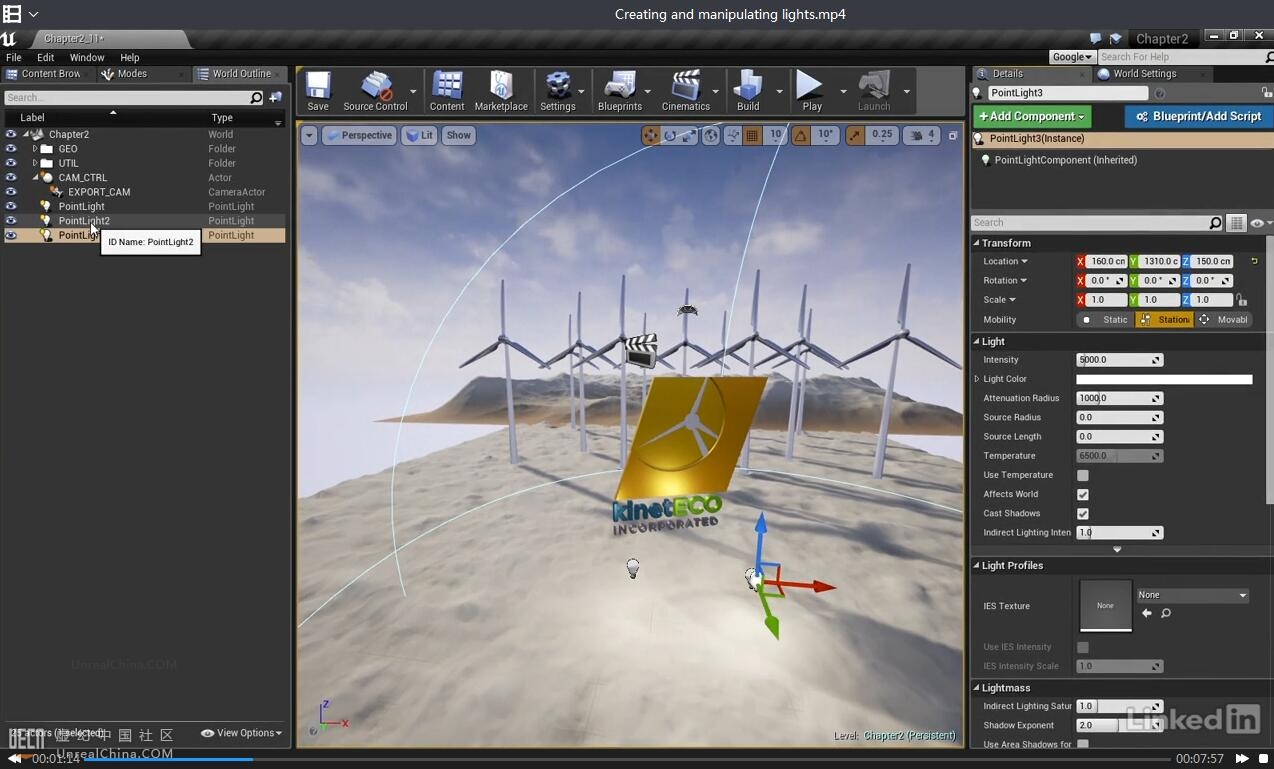Hide EXPORT_CAM with its eye icon
The width and height of the screenshot is (1274, 769).
tap(11, 192)
